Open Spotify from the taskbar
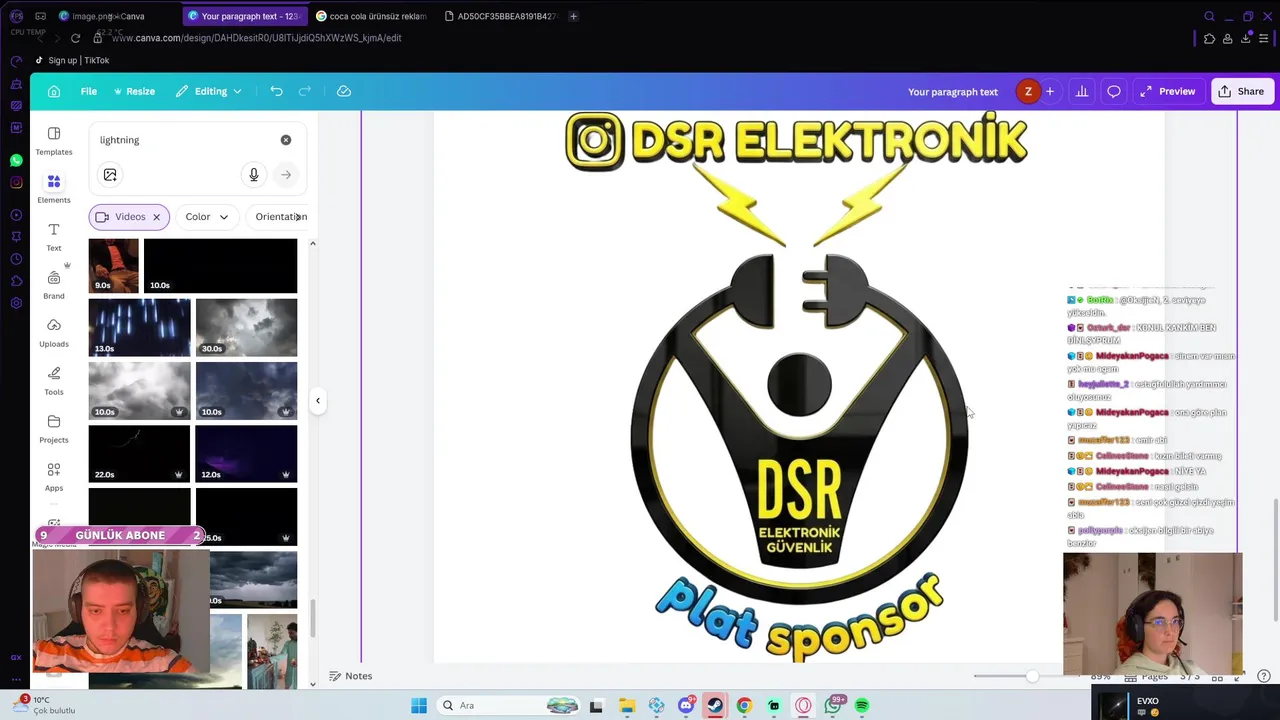 [x=862, y=706]
